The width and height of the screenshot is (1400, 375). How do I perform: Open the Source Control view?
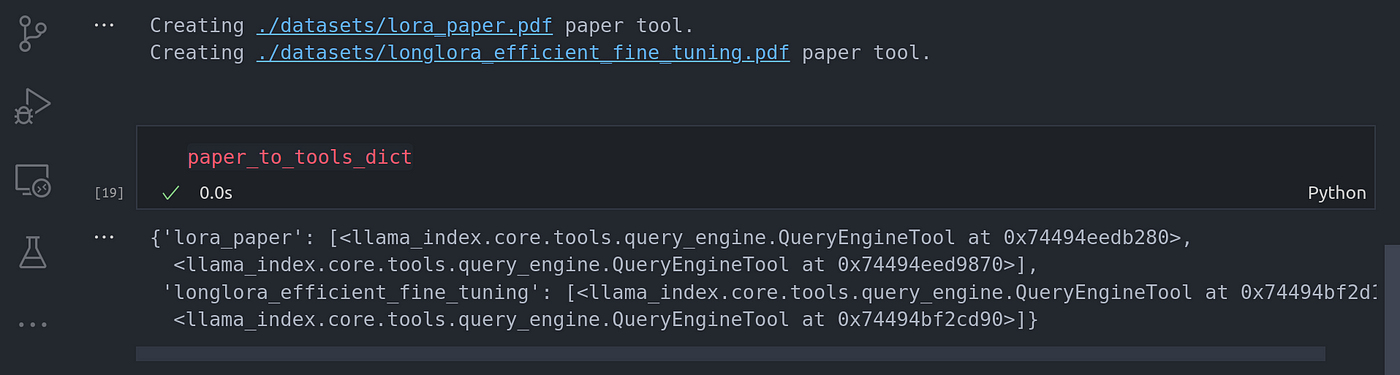tap(33, 33)
